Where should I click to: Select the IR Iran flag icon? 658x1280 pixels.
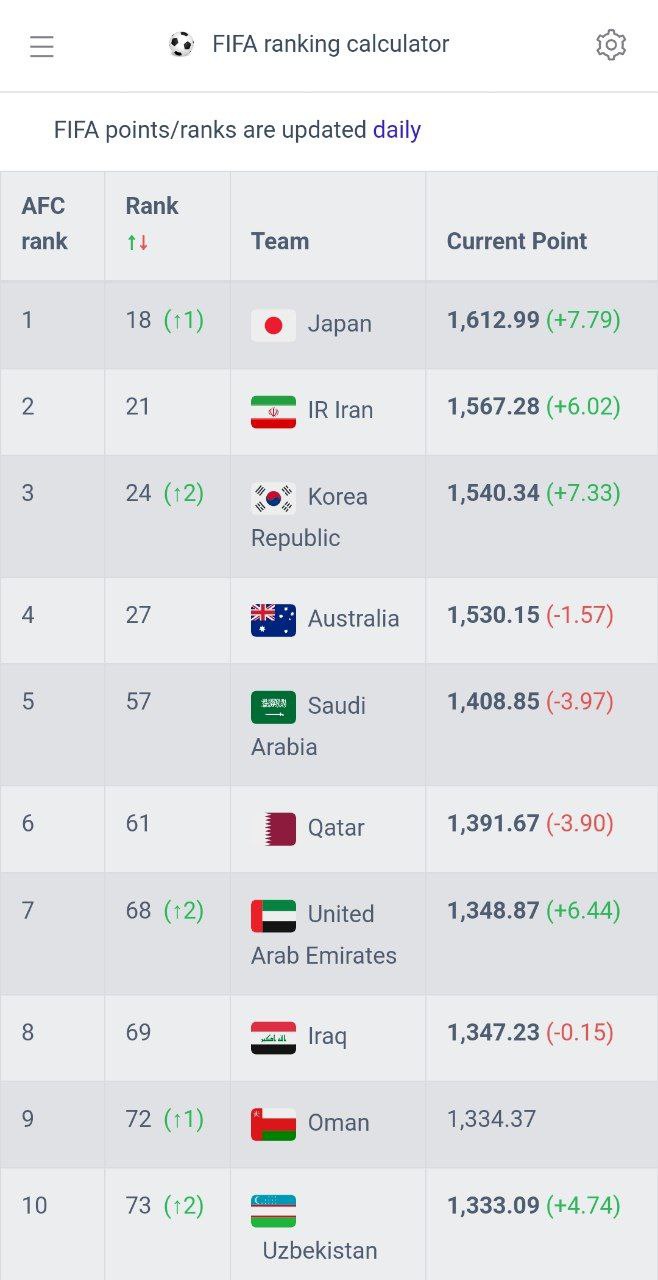pos(273,409)
